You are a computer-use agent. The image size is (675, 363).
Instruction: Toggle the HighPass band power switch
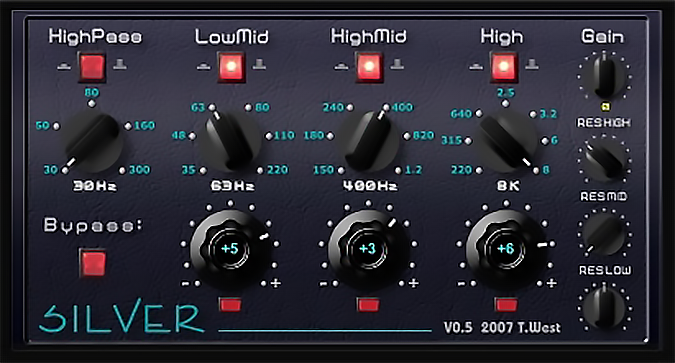(x=92, y=67)
